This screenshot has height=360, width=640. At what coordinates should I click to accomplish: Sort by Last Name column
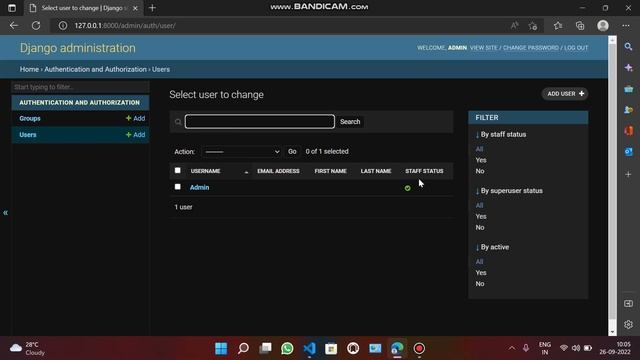click(376, 171)
